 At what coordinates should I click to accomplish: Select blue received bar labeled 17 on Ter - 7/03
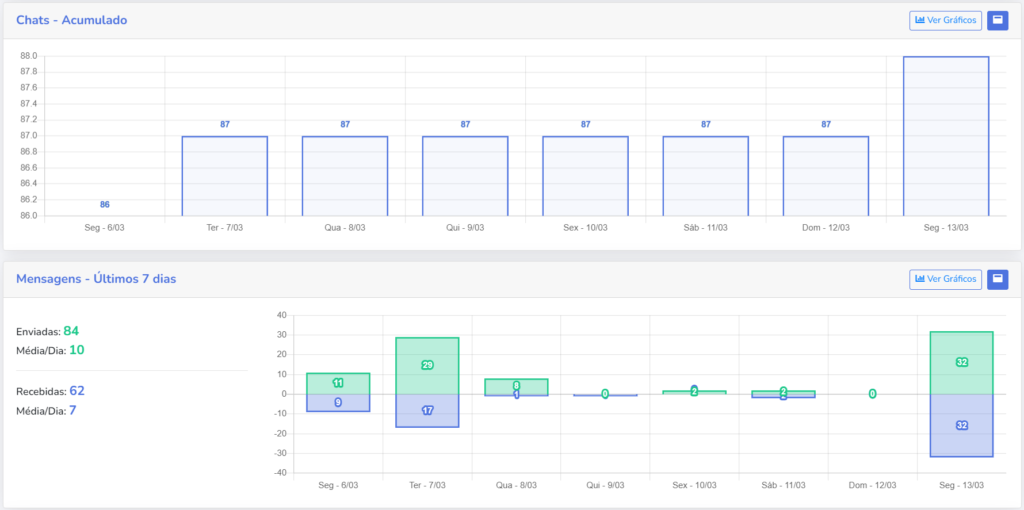[x=427, y=411]
